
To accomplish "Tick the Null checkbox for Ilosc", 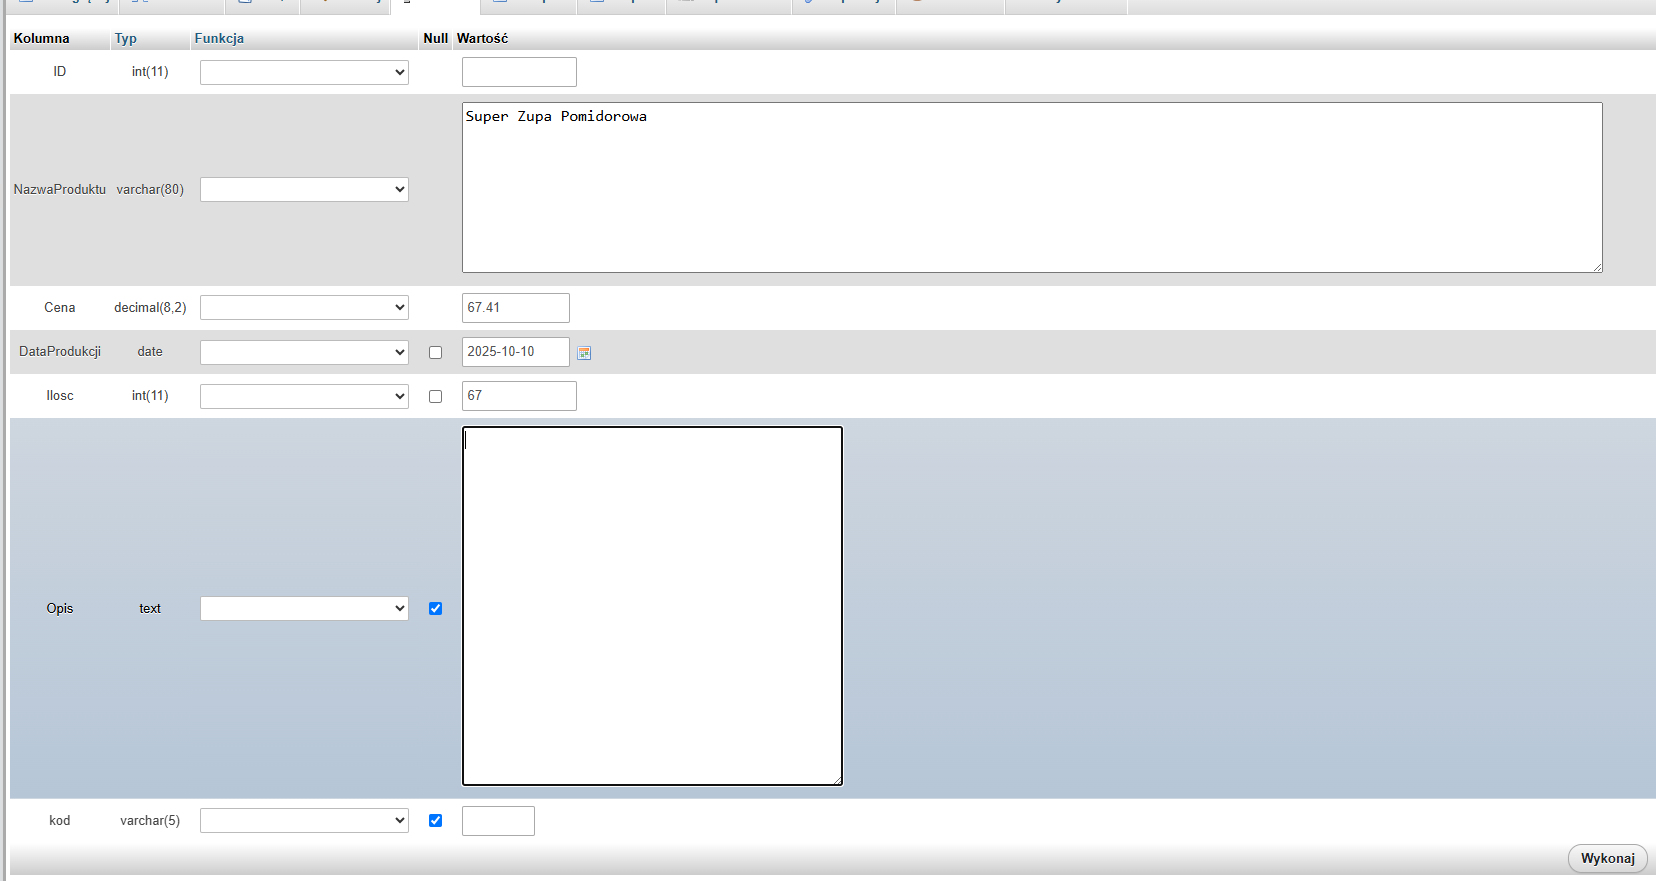I will (x=435, y=396).
